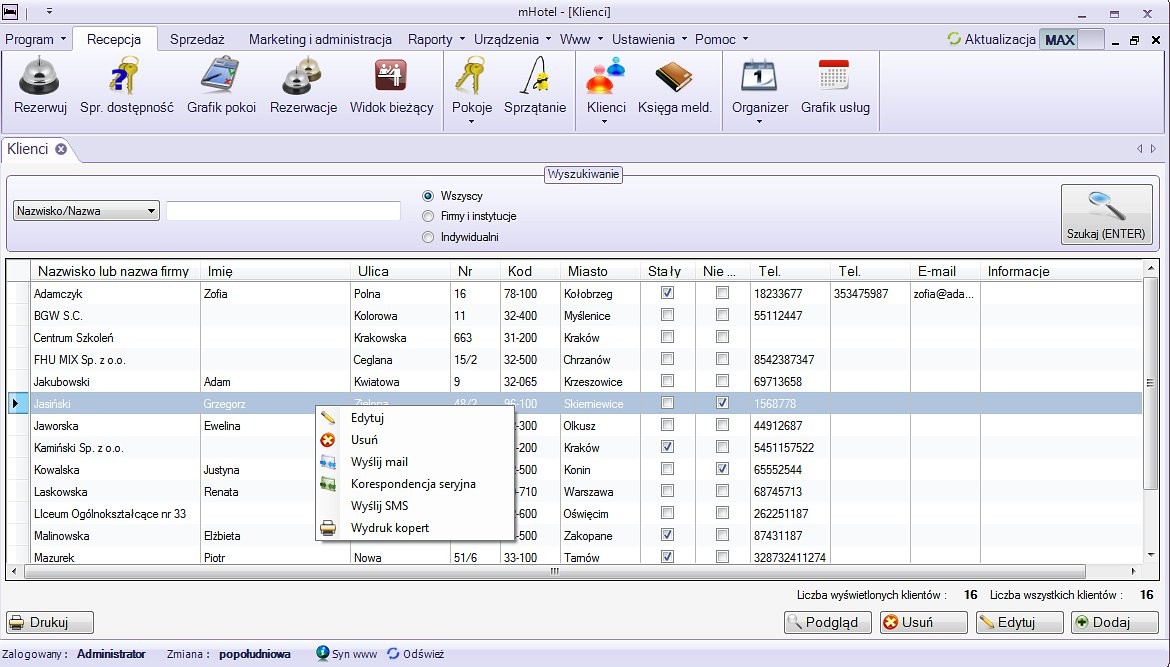The image size is (1170, 667).
Task: Expand the Urządzenia menu
Action: [x=513, y=40]
